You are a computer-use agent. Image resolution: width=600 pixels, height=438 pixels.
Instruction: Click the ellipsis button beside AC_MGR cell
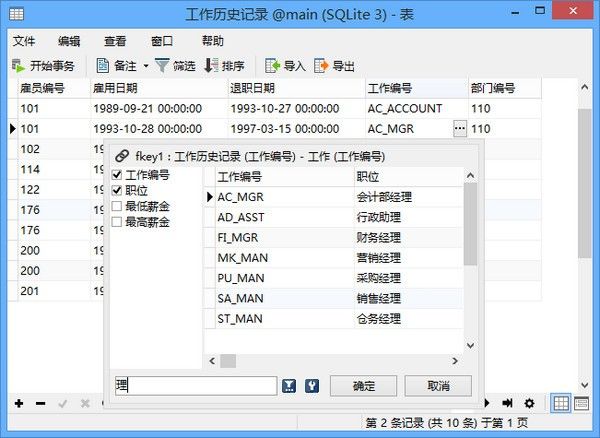pyautogui.click(x=459, y=128)
